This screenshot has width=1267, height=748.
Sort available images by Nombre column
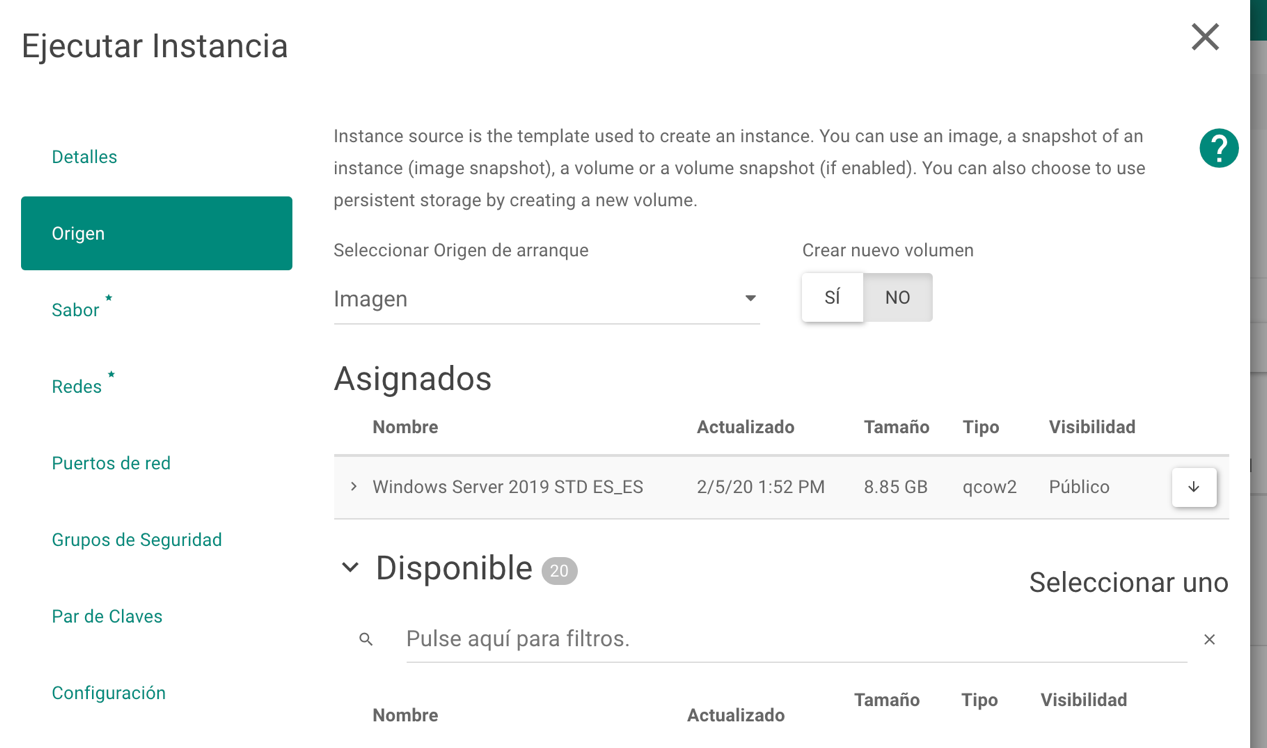404,714
